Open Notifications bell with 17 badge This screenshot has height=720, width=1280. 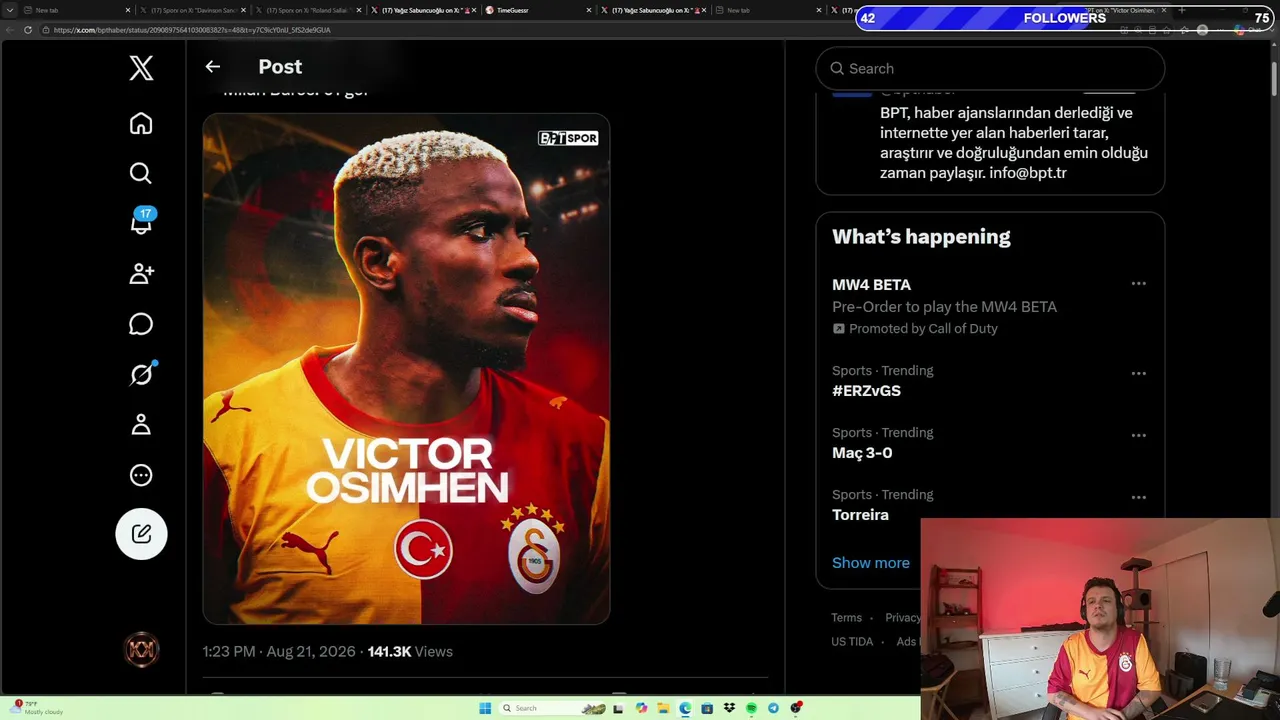141,222
